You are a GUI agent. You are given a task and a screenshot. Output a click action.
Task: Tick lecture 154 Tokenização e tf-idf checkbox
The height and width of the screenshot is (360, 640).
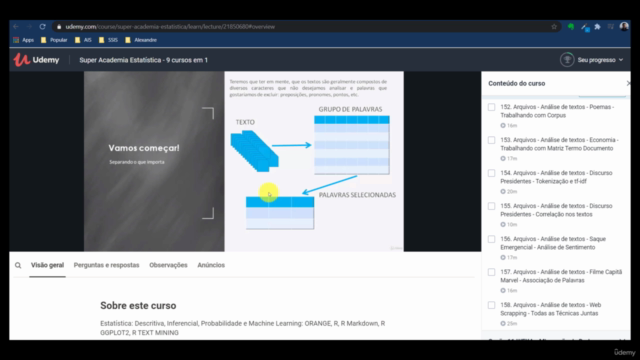click(491, 173)
